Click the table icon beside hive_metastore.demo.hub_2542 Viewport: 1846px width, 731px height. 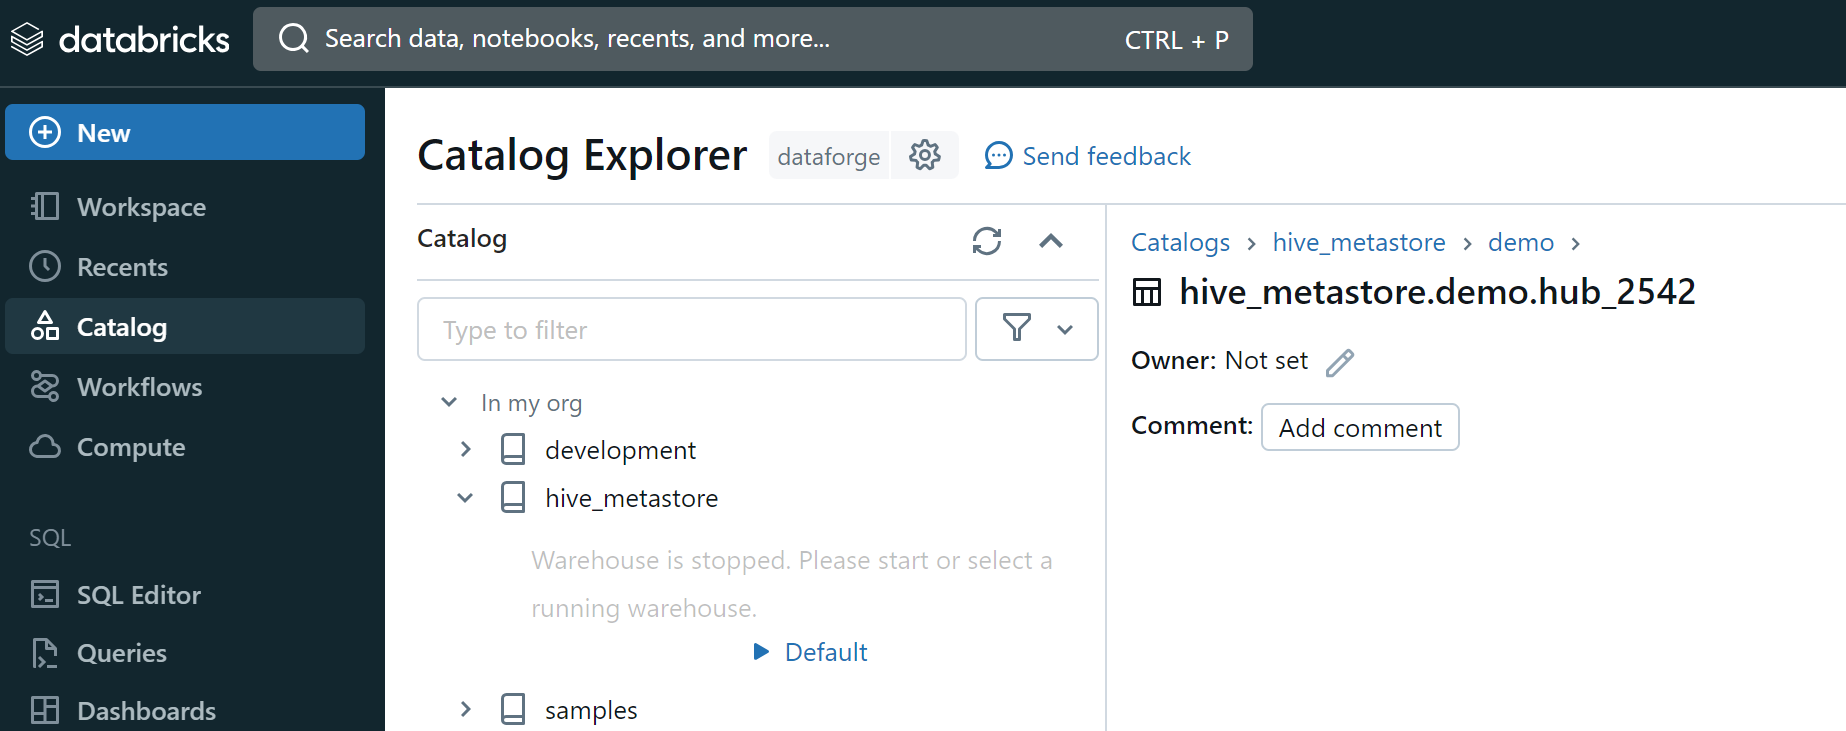tap(1147, 292)
